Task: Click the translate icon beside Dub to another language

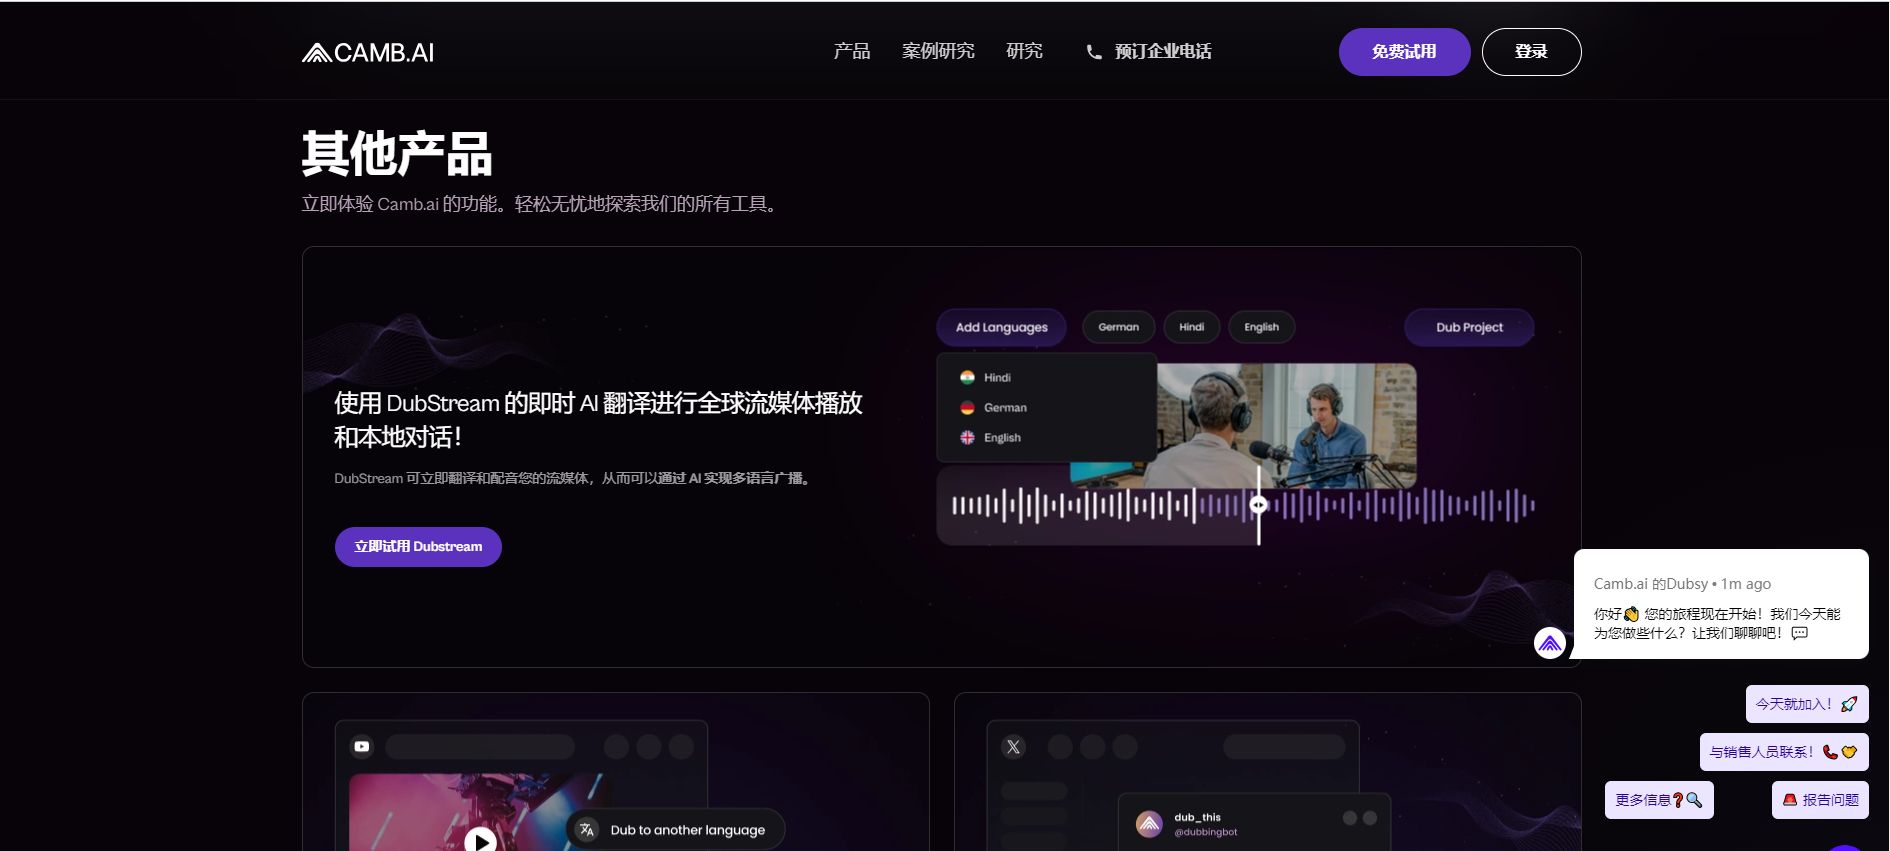Action: coord(587,830)
